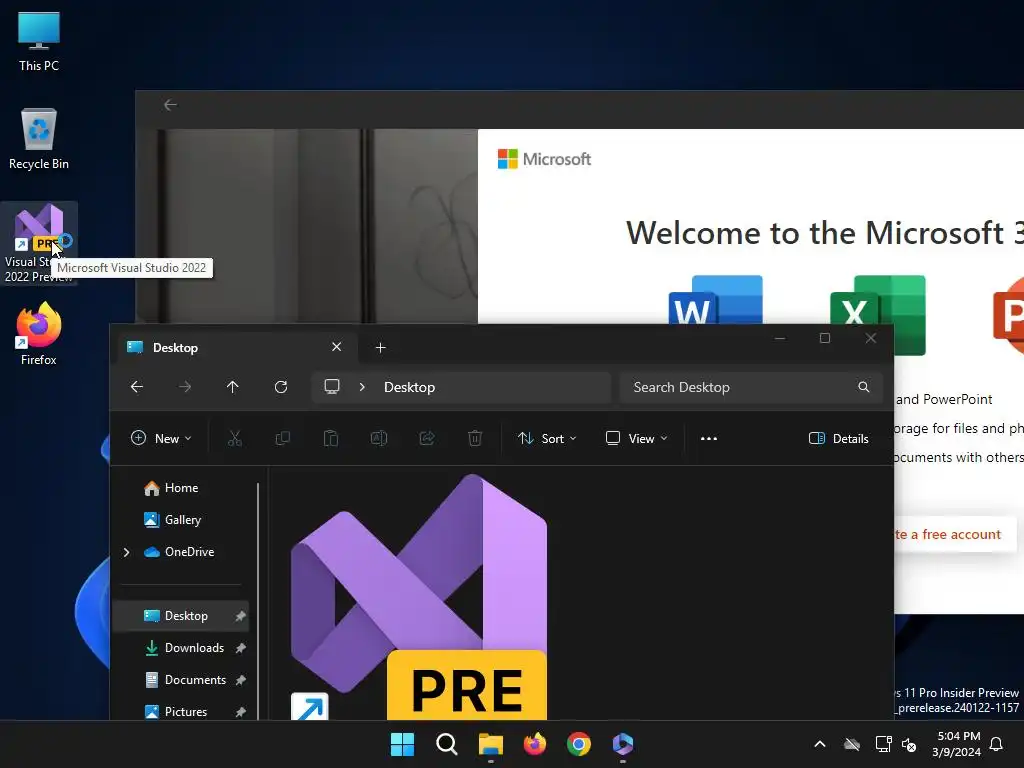Click OneDrive cloud tray icon
Viewport: 1024px width, 768px height.
852,744
